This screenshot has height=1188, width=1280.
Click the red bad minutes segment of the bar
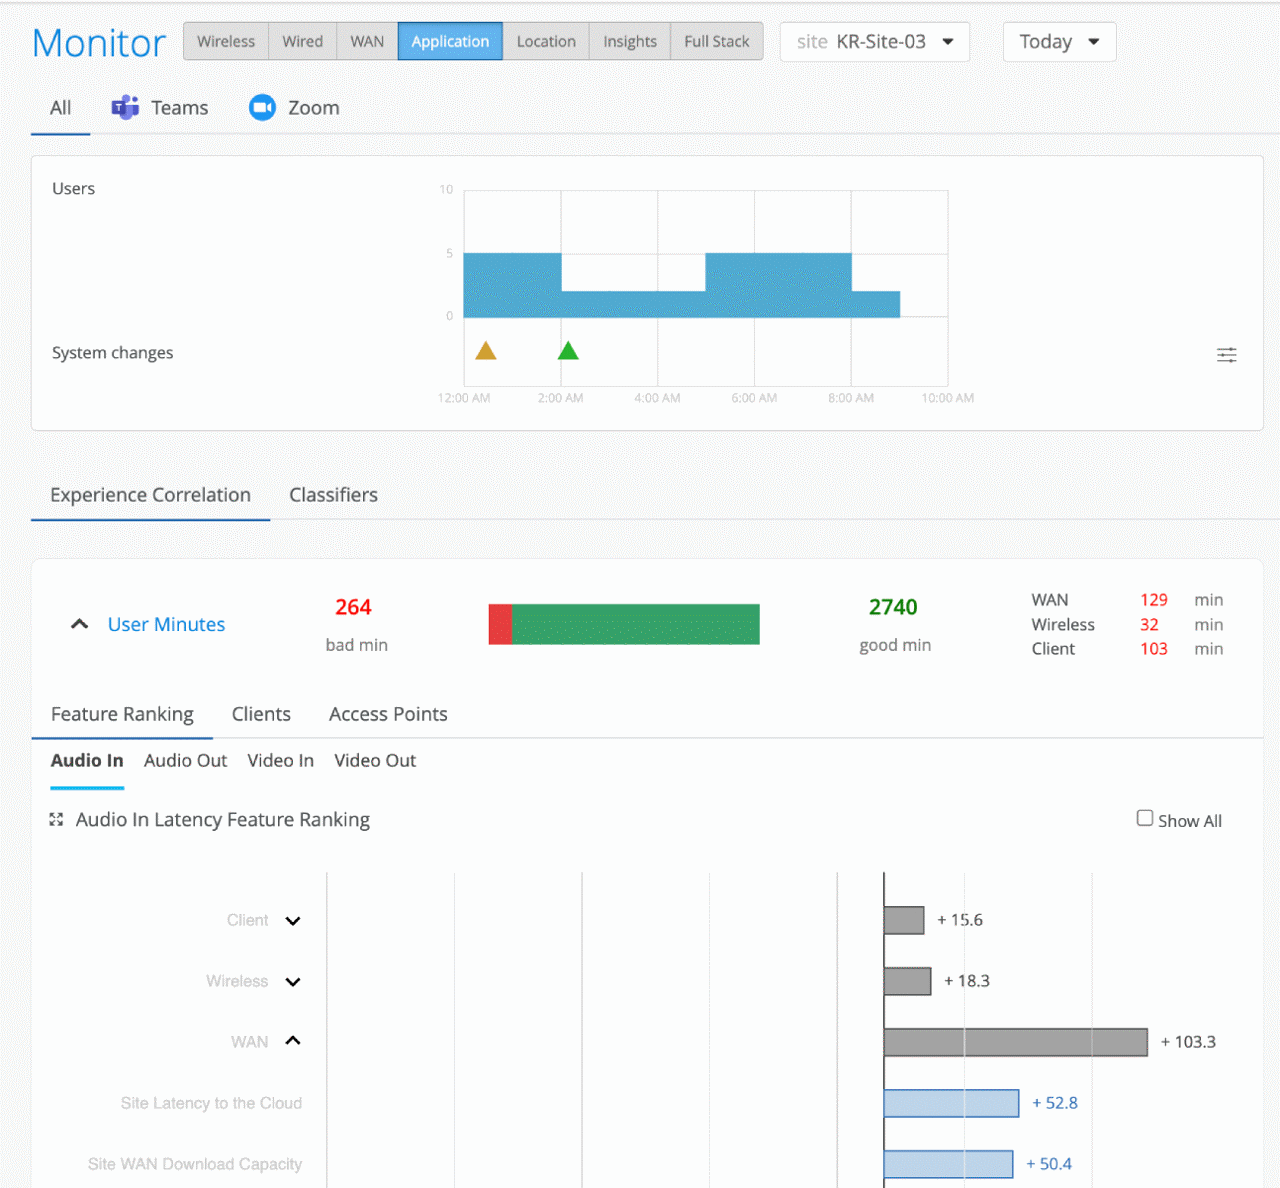498,623
